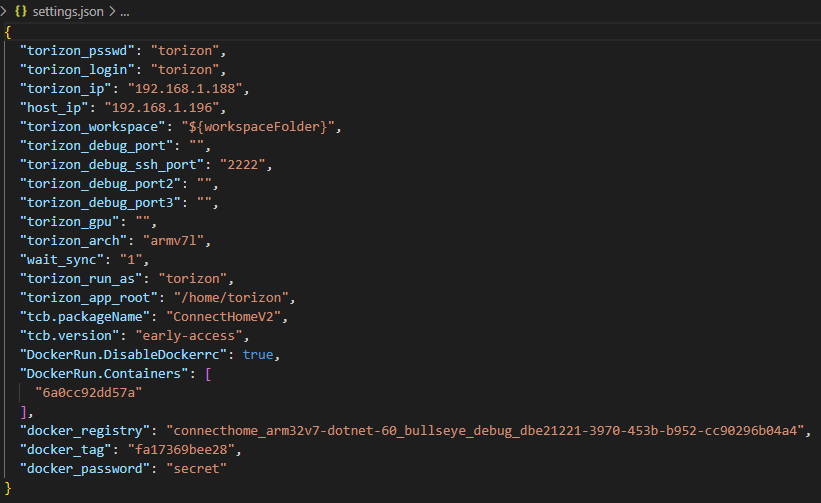This screenshot has width=821, height=503.
Task: Click the torizon_arch value armv7l
Action: 173,241
